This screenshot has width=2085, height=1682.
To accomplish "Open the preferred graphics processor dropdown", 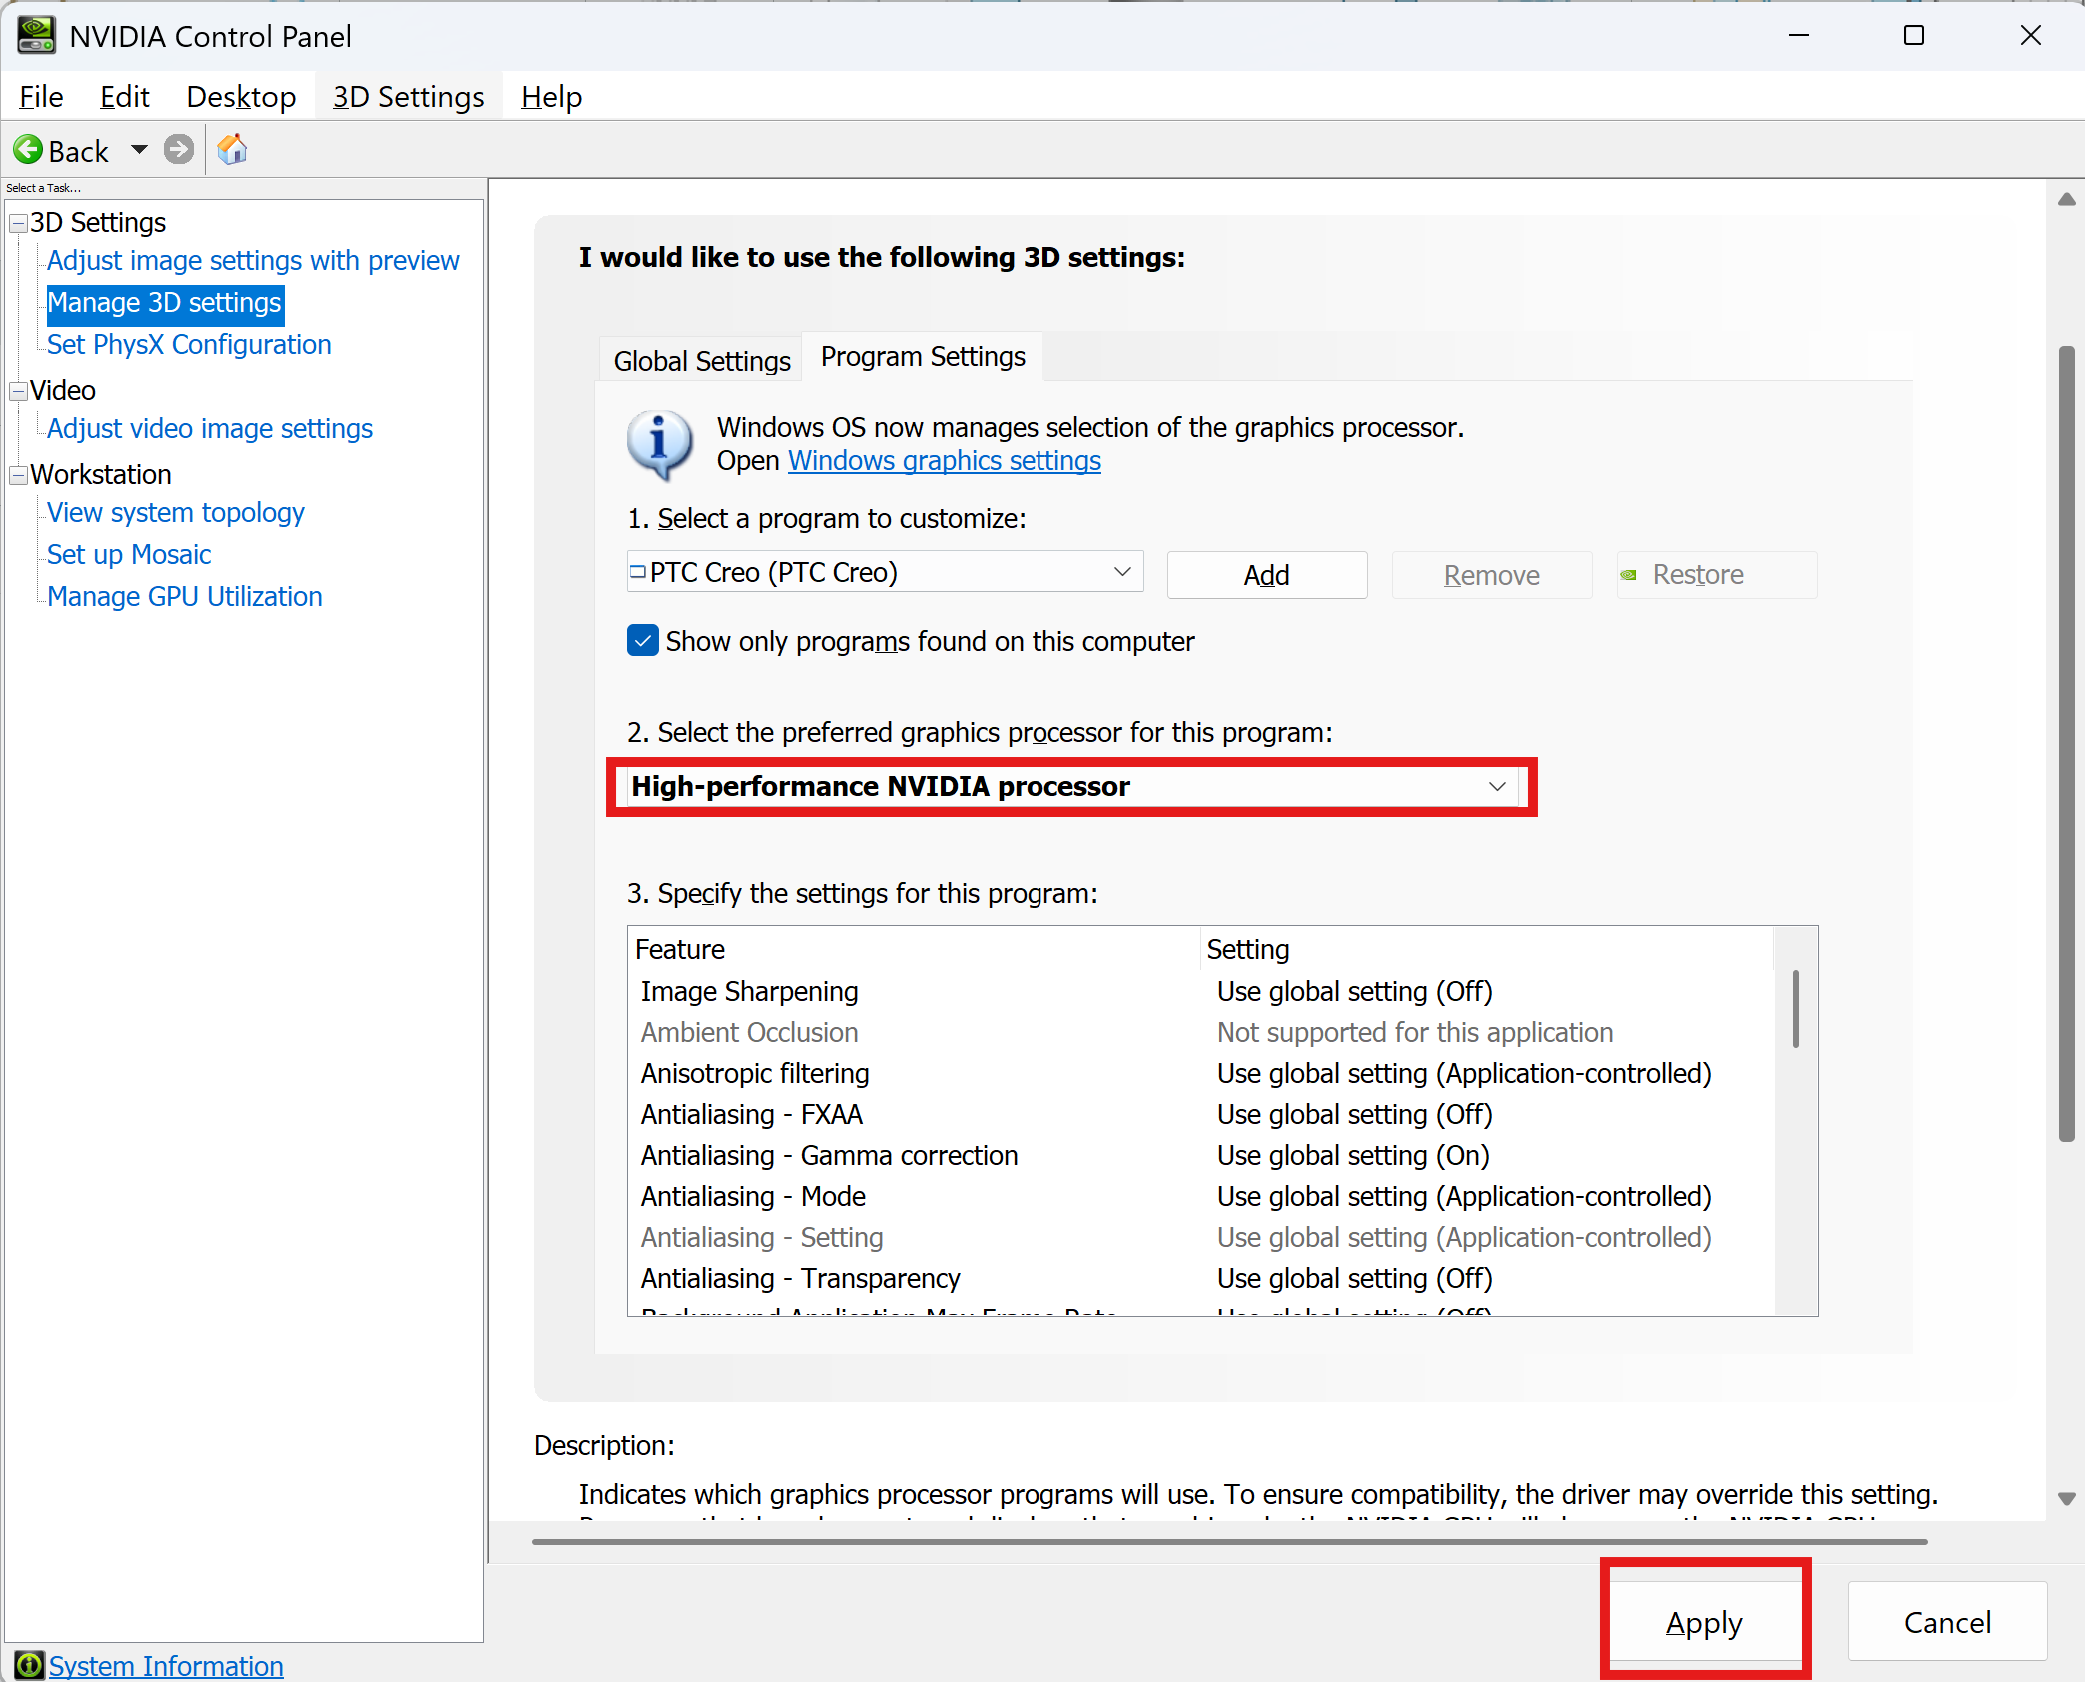I will (1072, 787).
